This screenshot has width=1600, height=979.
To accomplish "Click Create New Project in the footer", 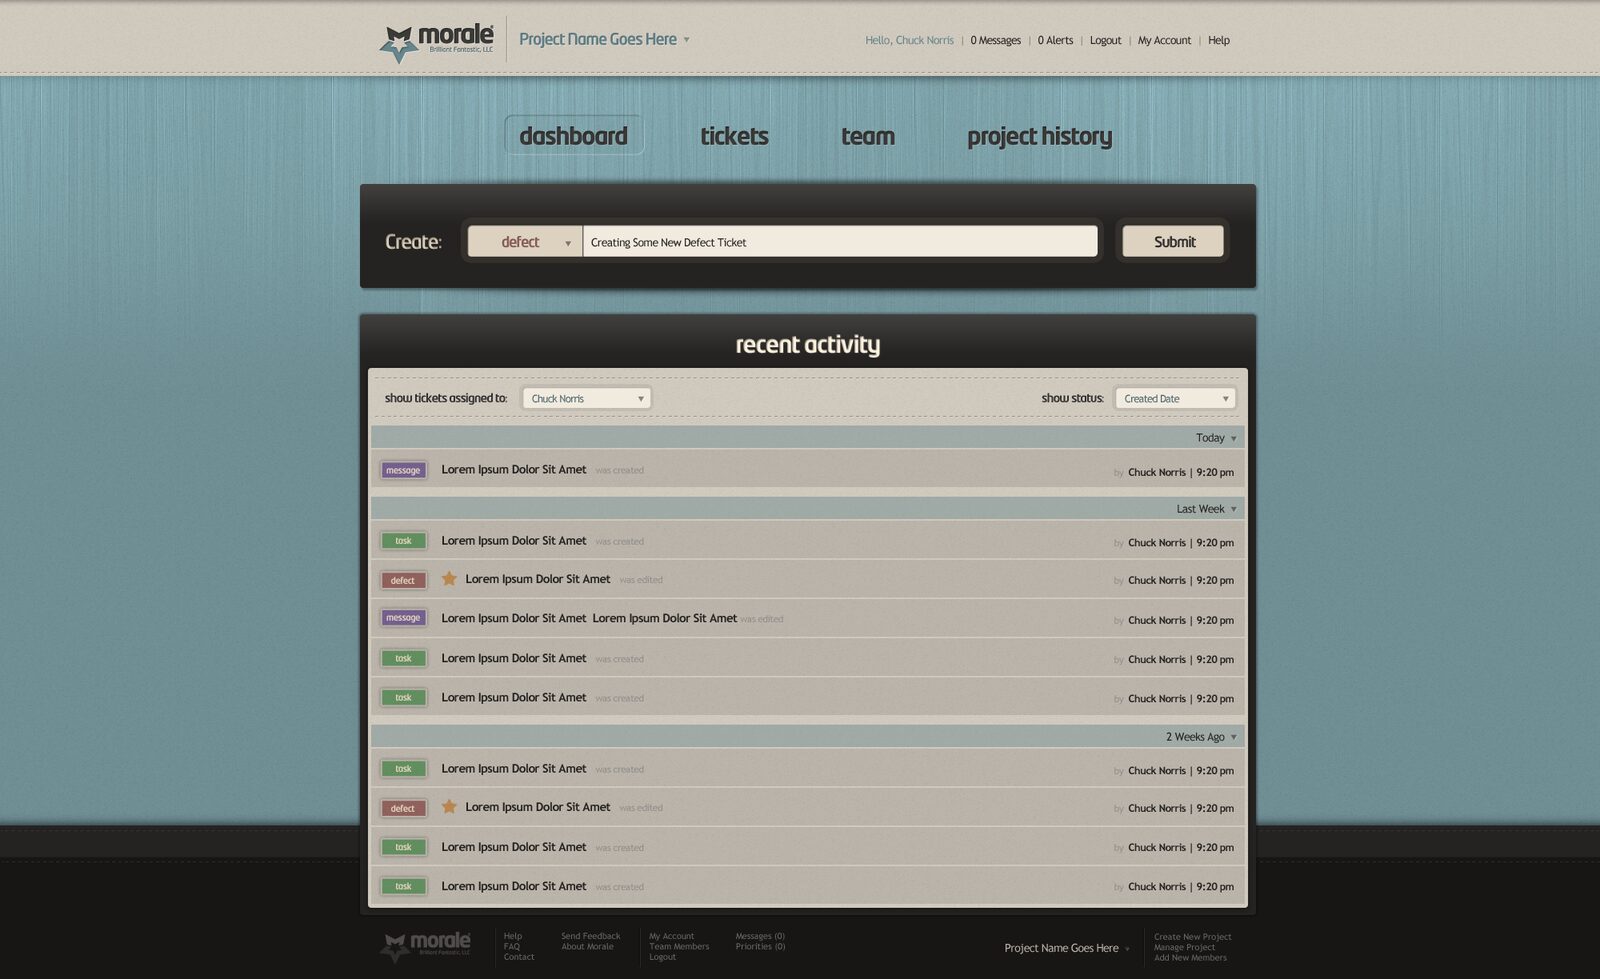I will click(1192, 937).
